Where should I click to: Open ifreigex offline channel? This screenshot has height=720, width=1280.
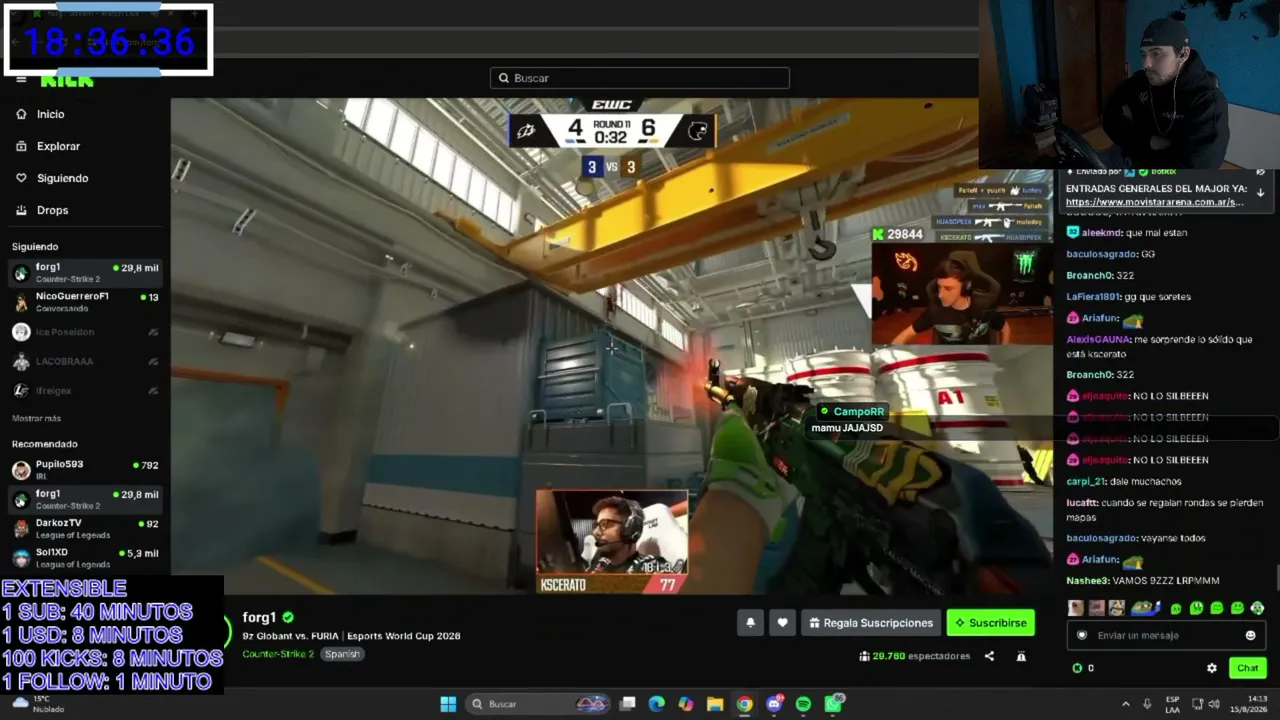(85, 390)
